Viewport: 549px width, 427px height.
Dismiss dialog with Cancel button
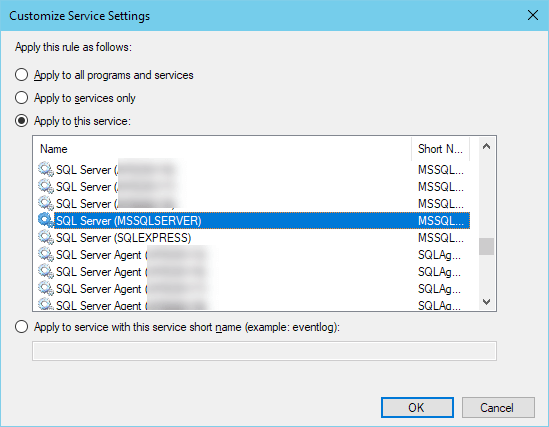498,407
